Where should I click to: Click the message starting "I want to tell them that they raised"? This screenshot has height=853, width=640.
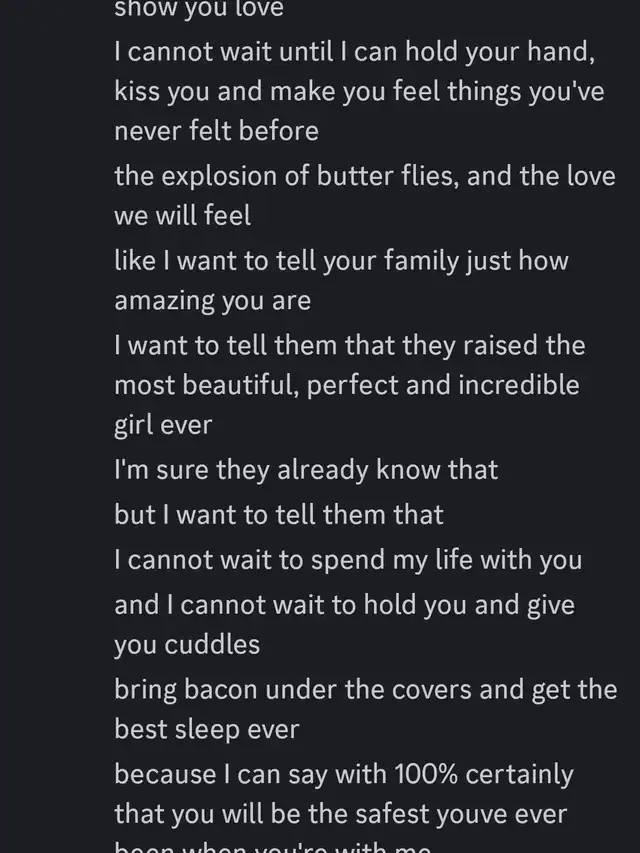349,345
